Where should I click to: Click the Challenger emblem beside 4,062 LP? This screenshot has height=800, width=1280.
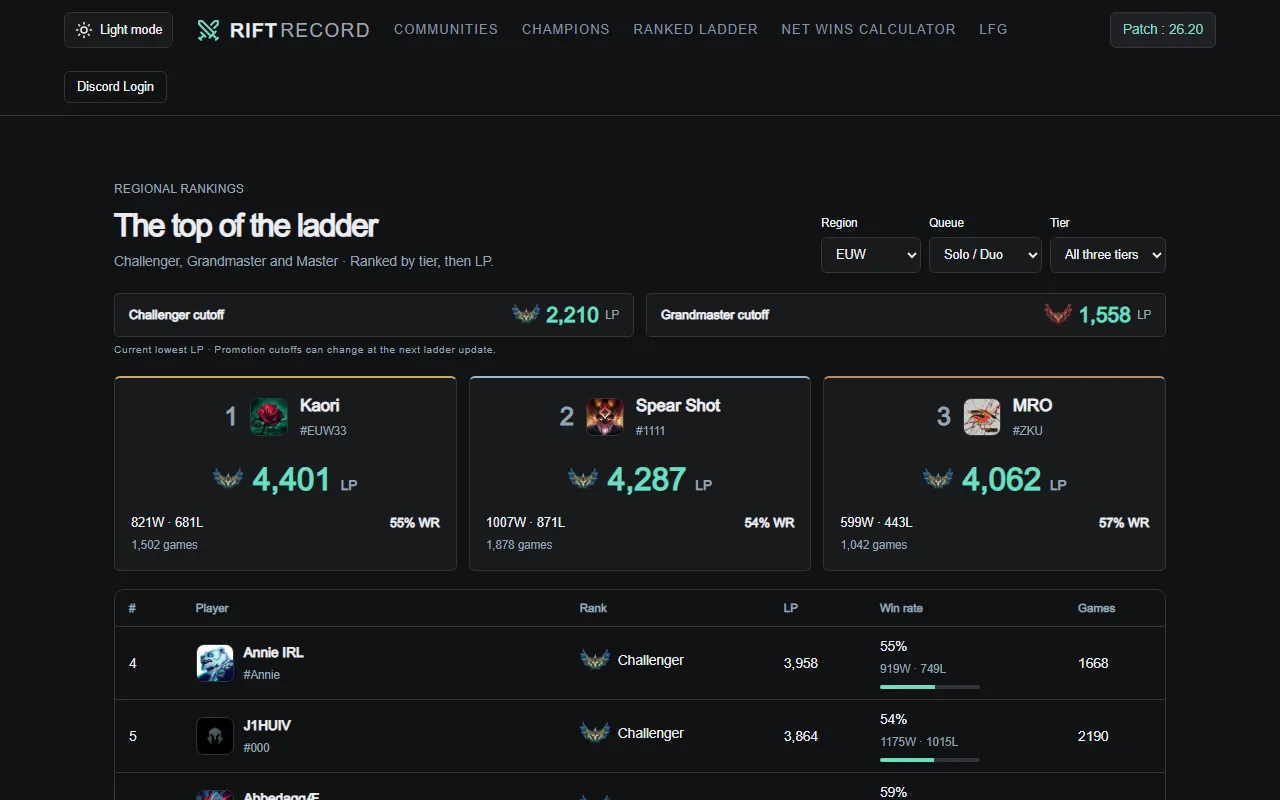(x=938, y=479)
